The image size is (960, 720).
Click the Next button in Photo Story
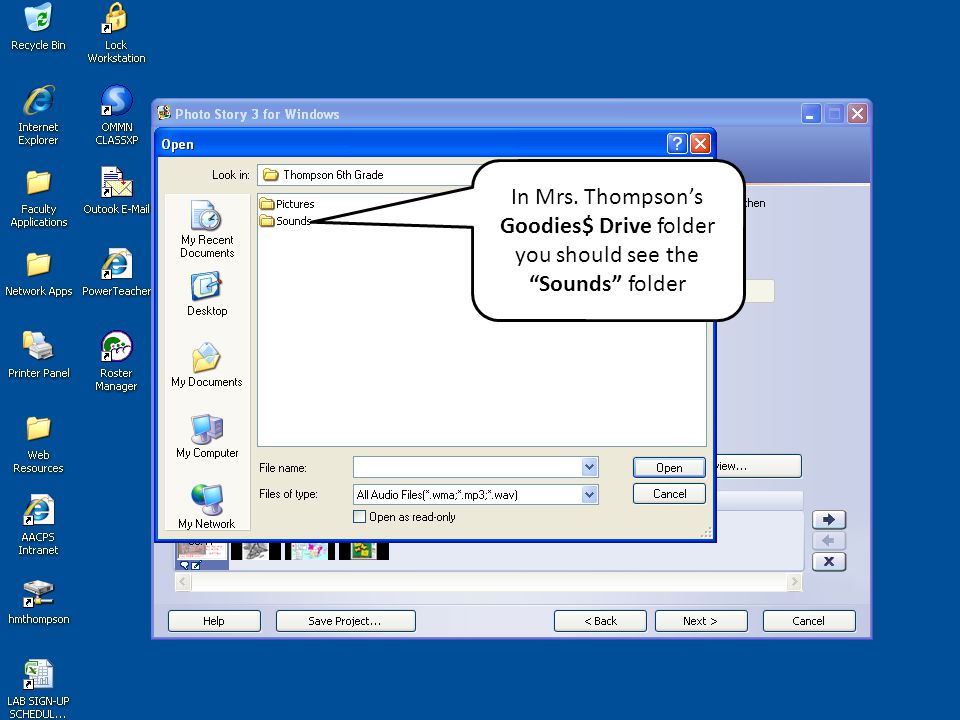(x=701, y=621)
